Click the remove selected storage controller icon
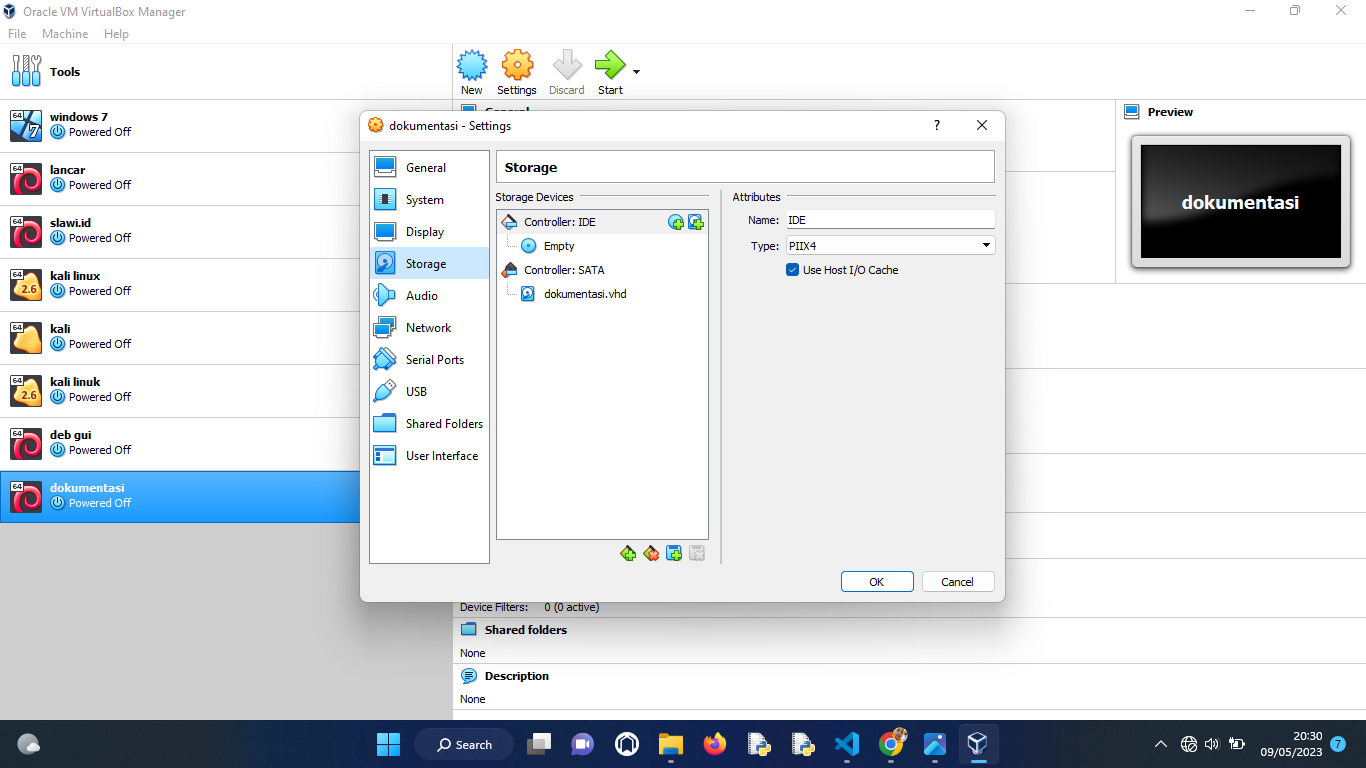 tap(651, 553)
